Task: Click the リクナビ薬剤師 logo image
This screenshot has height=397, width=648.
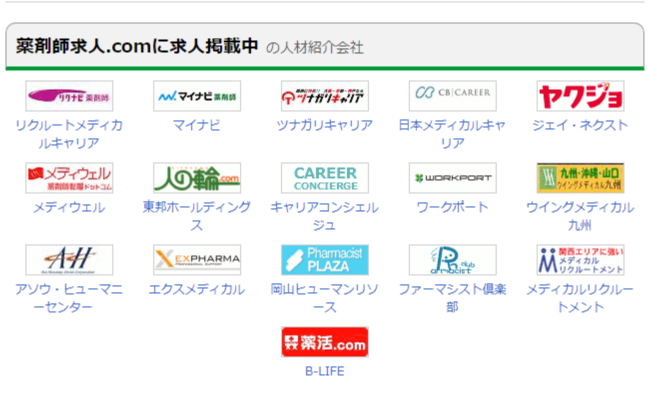Action: (69, 96)
